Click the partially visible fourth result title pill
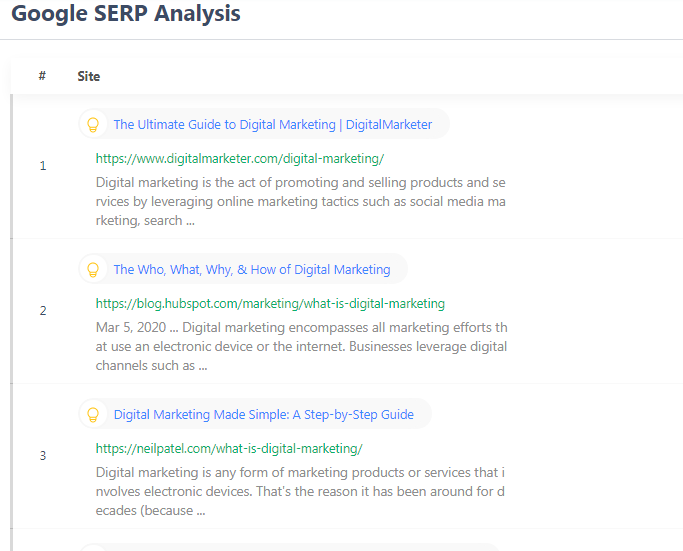The image size is (683, 551). pyautogui.click(x=288, y=547)
